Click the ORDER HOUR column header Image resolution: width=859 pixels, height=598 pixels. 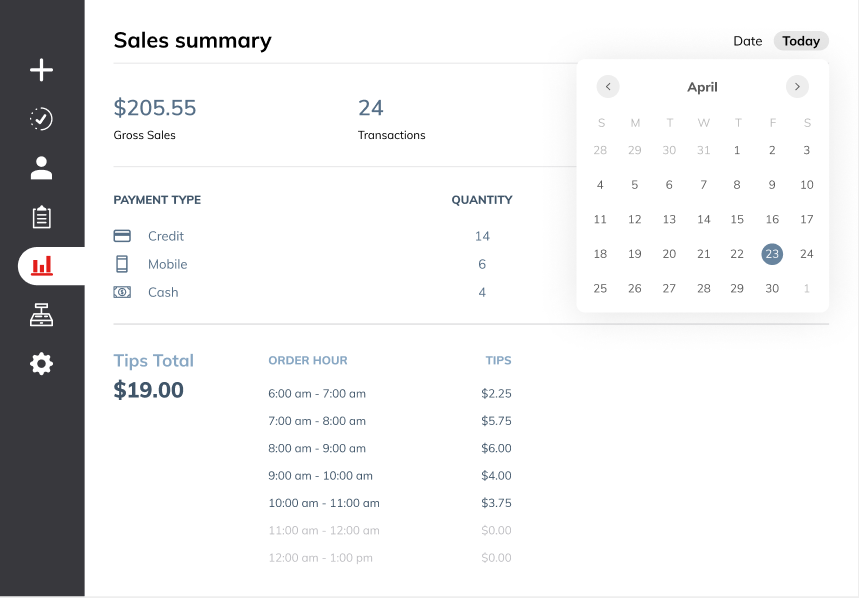(308, 360)
